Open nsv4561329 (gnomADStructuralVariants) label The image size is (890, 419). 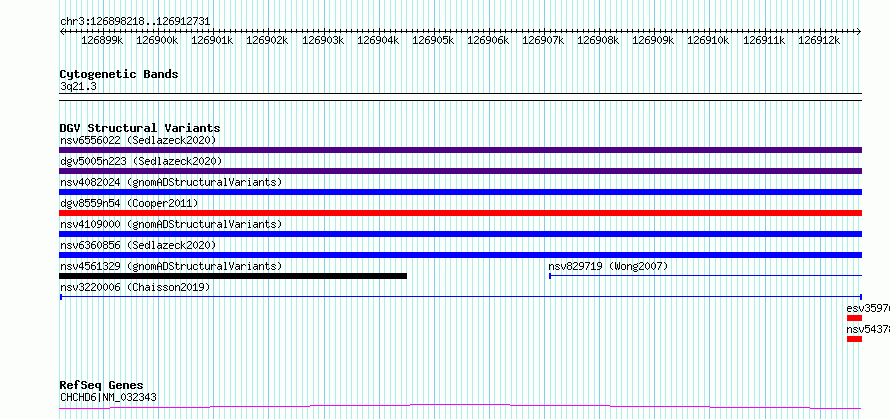click(x=171, y=266)
